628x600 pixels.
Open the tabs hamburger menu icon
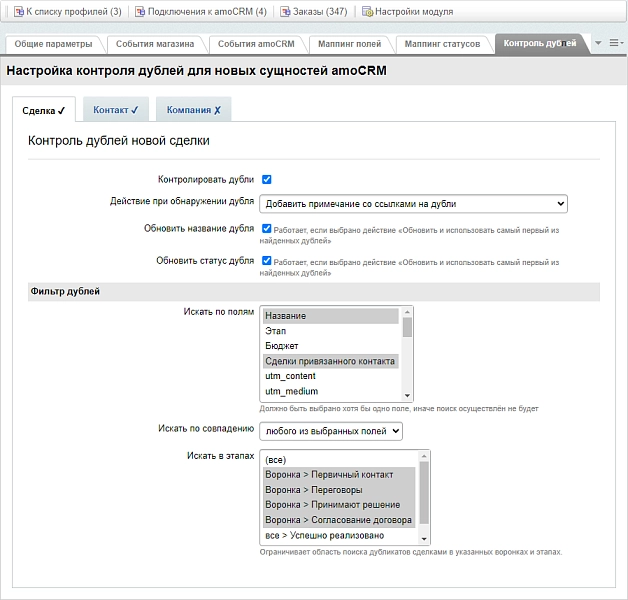(614, 42)
